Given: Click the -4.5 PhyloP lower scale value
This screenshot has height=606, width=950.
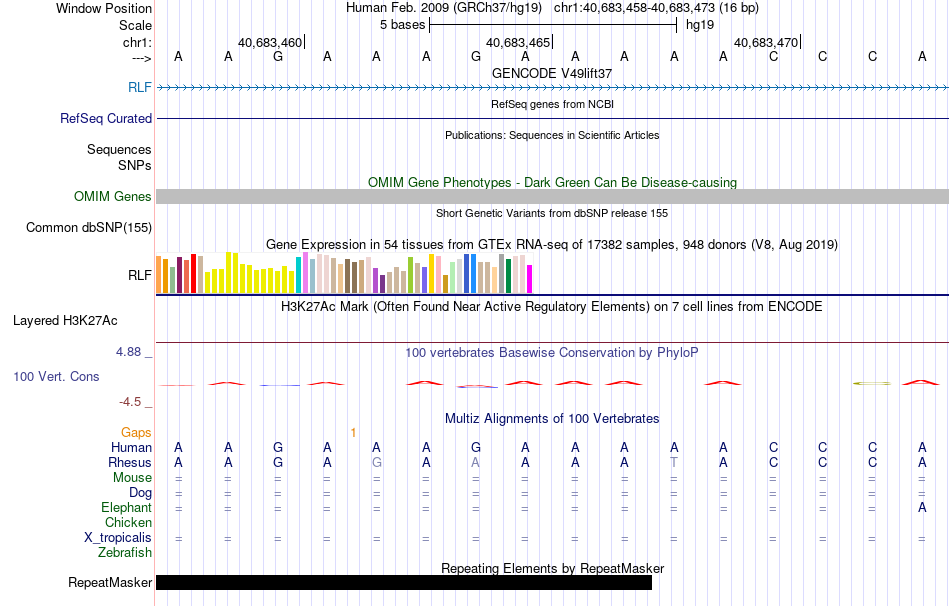Looking at the screenshot, I should (130, 402).
